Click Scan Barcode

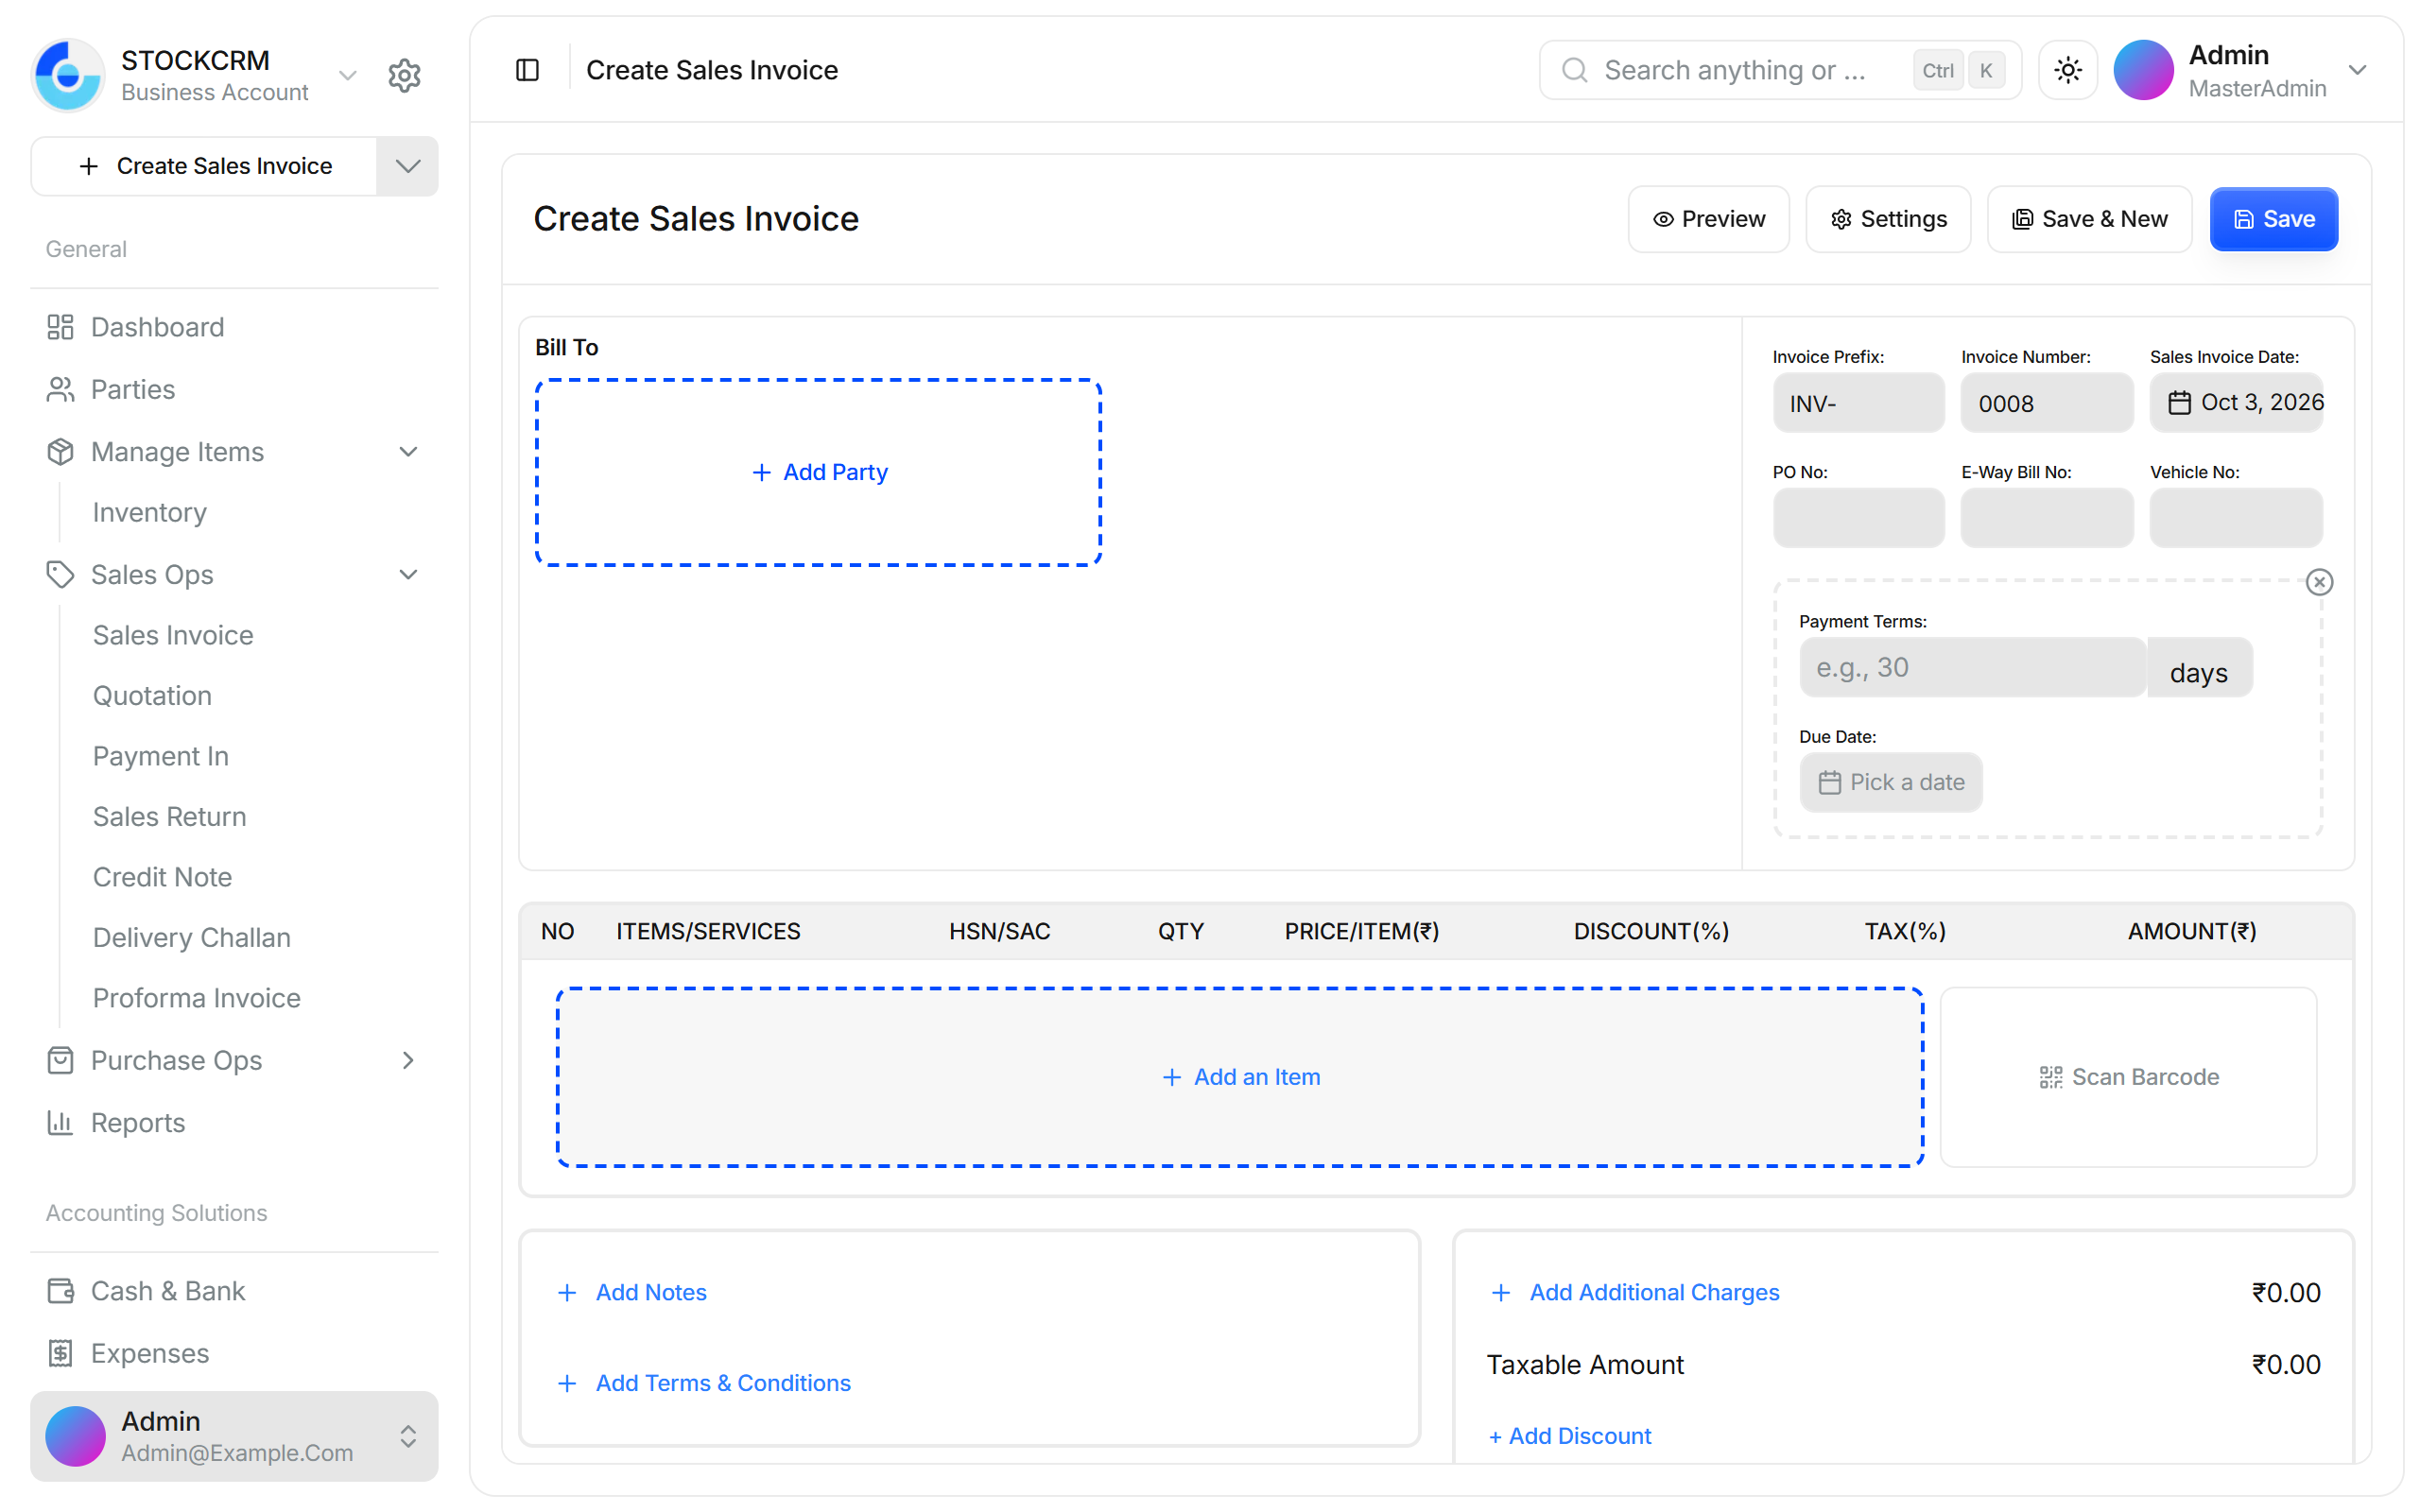(x=2128, y=1077)
